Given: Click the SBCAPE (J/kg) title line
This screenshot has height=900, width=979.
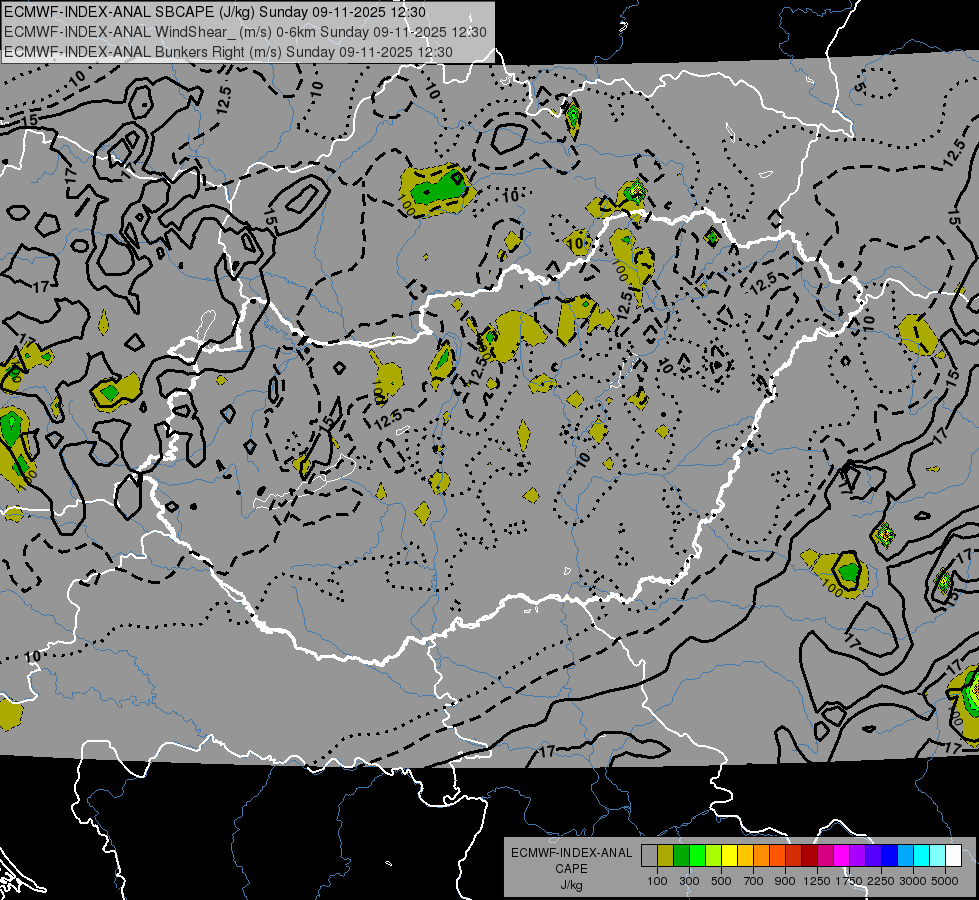Looking at the screenshot, I should click(x=215, y=12).
